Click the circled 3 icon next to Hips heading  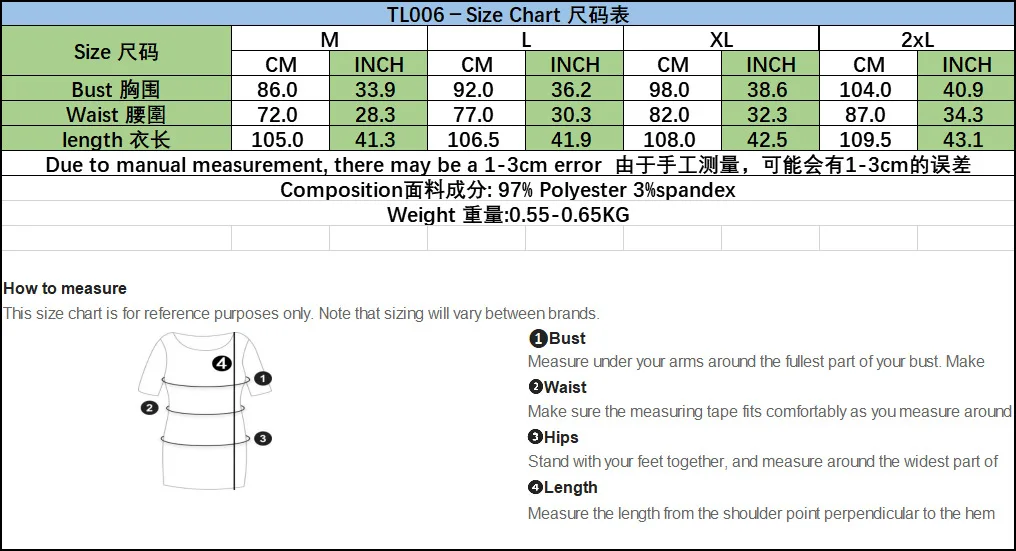click(535, 437)
